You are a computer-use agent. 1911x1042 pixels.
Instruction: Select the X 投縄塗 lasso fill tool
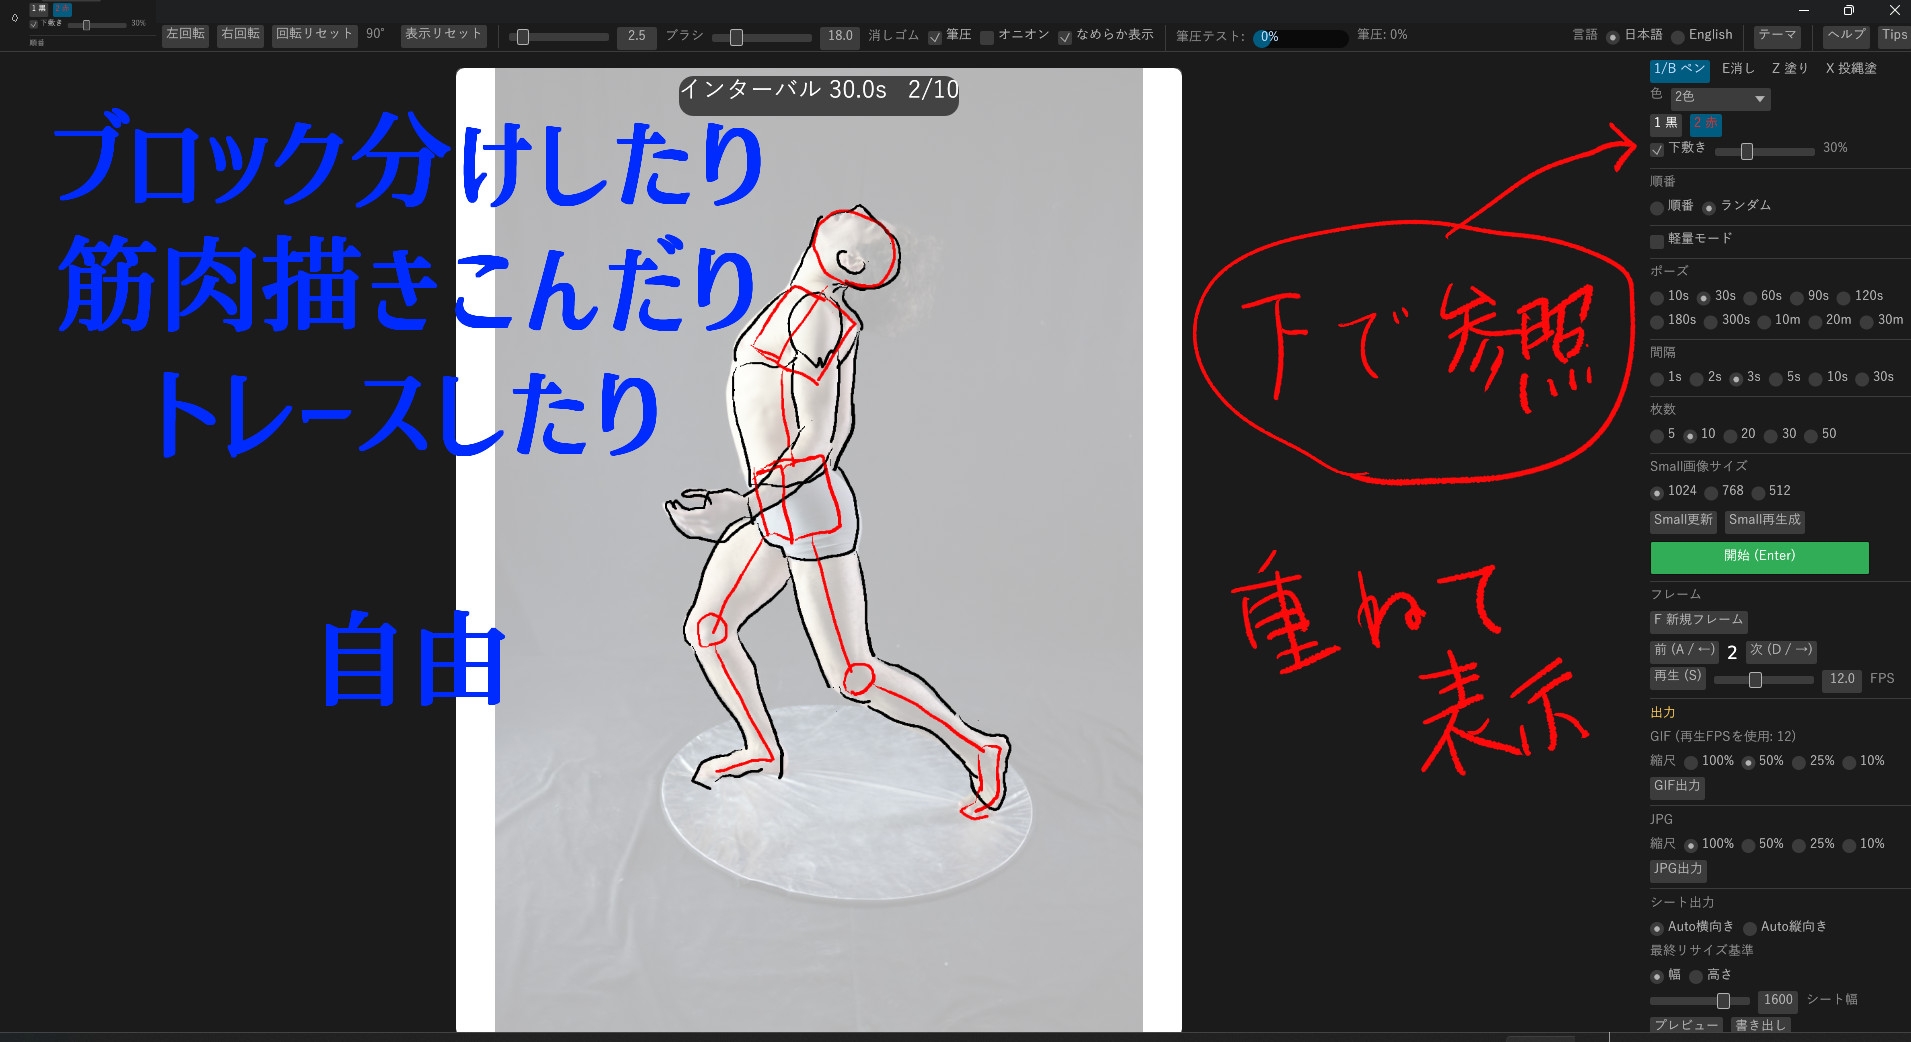pyautogui.click(x=1850, y=69)
